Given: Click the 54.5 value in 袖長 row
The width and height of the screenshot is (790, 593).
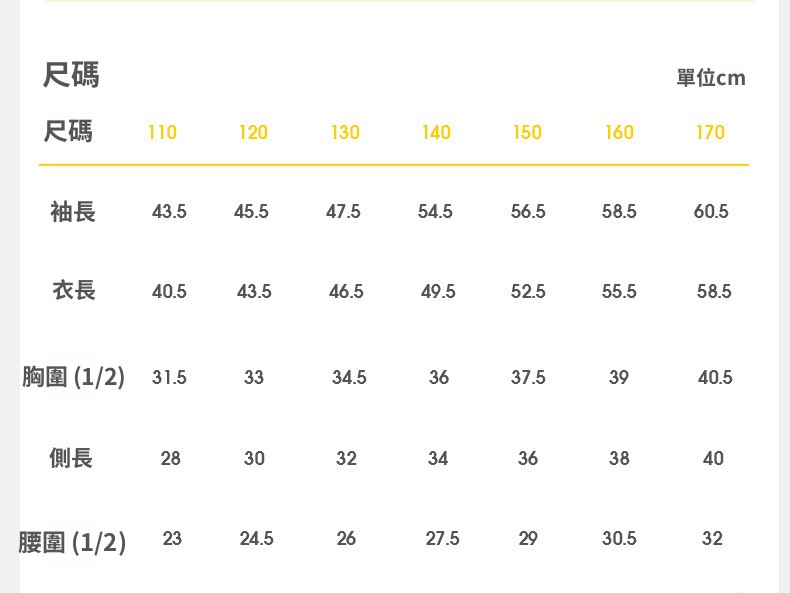Looking at the screenshot, I should coord(435,211).
